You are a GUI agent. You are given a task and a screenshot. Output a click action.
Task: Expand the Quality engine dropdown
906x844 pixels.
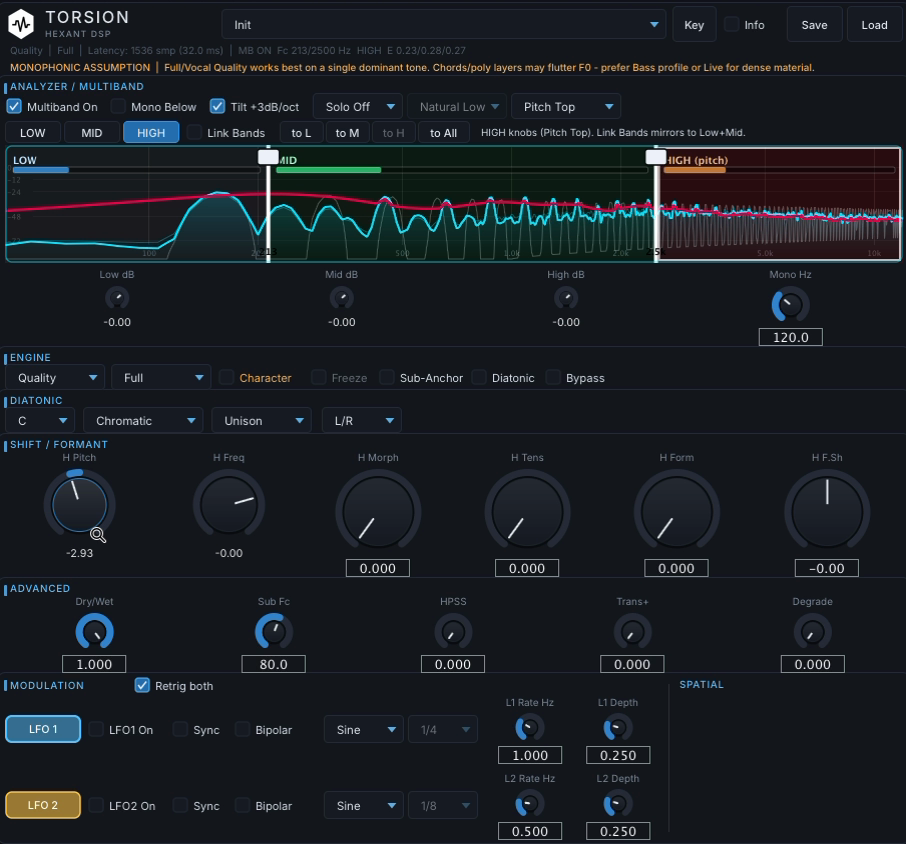click(x=55, y=378)
